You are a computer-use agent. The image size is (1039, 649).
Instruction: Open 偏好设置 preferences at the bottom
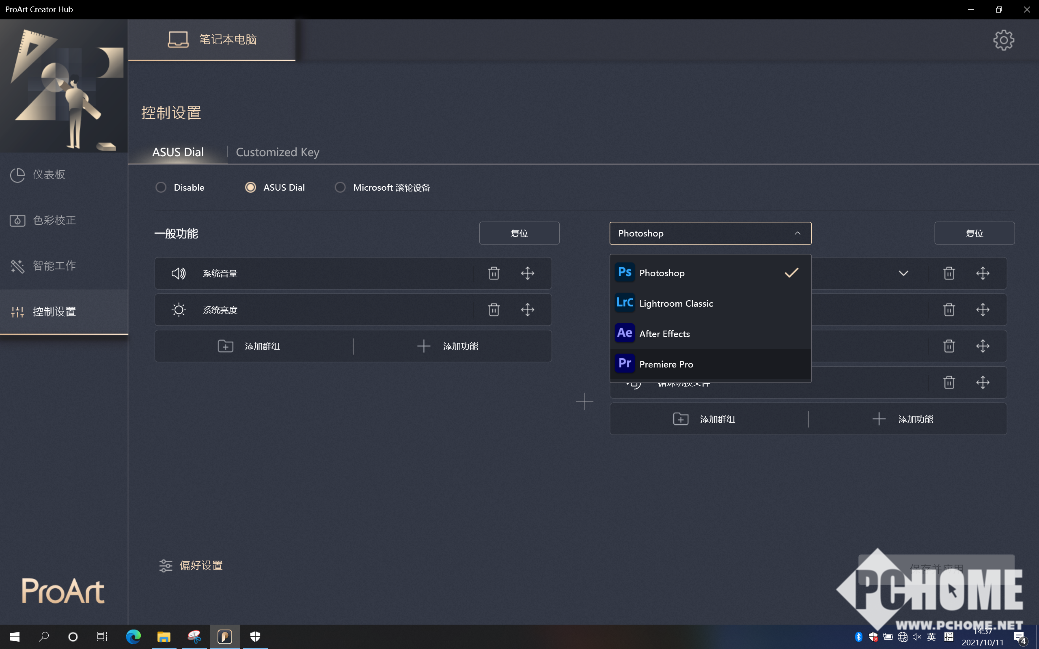(x=191, y=565)
